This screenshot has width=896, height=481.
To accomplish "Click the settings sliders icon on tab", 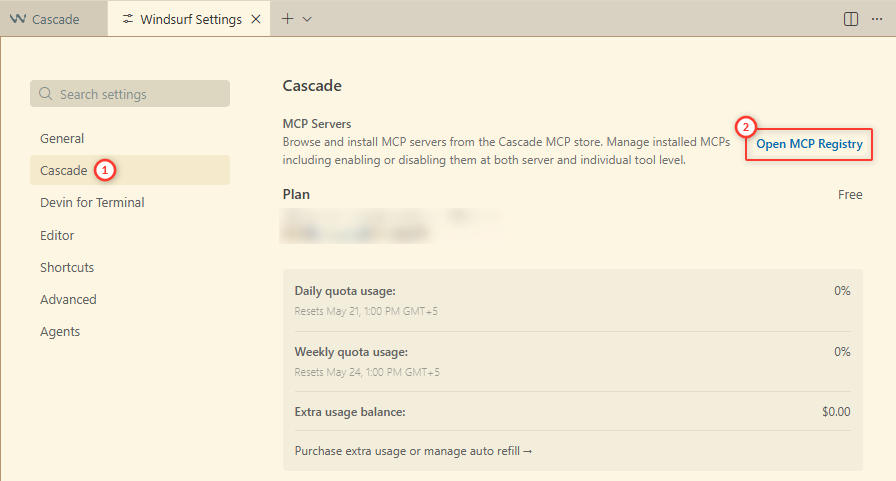I will 128,19.
